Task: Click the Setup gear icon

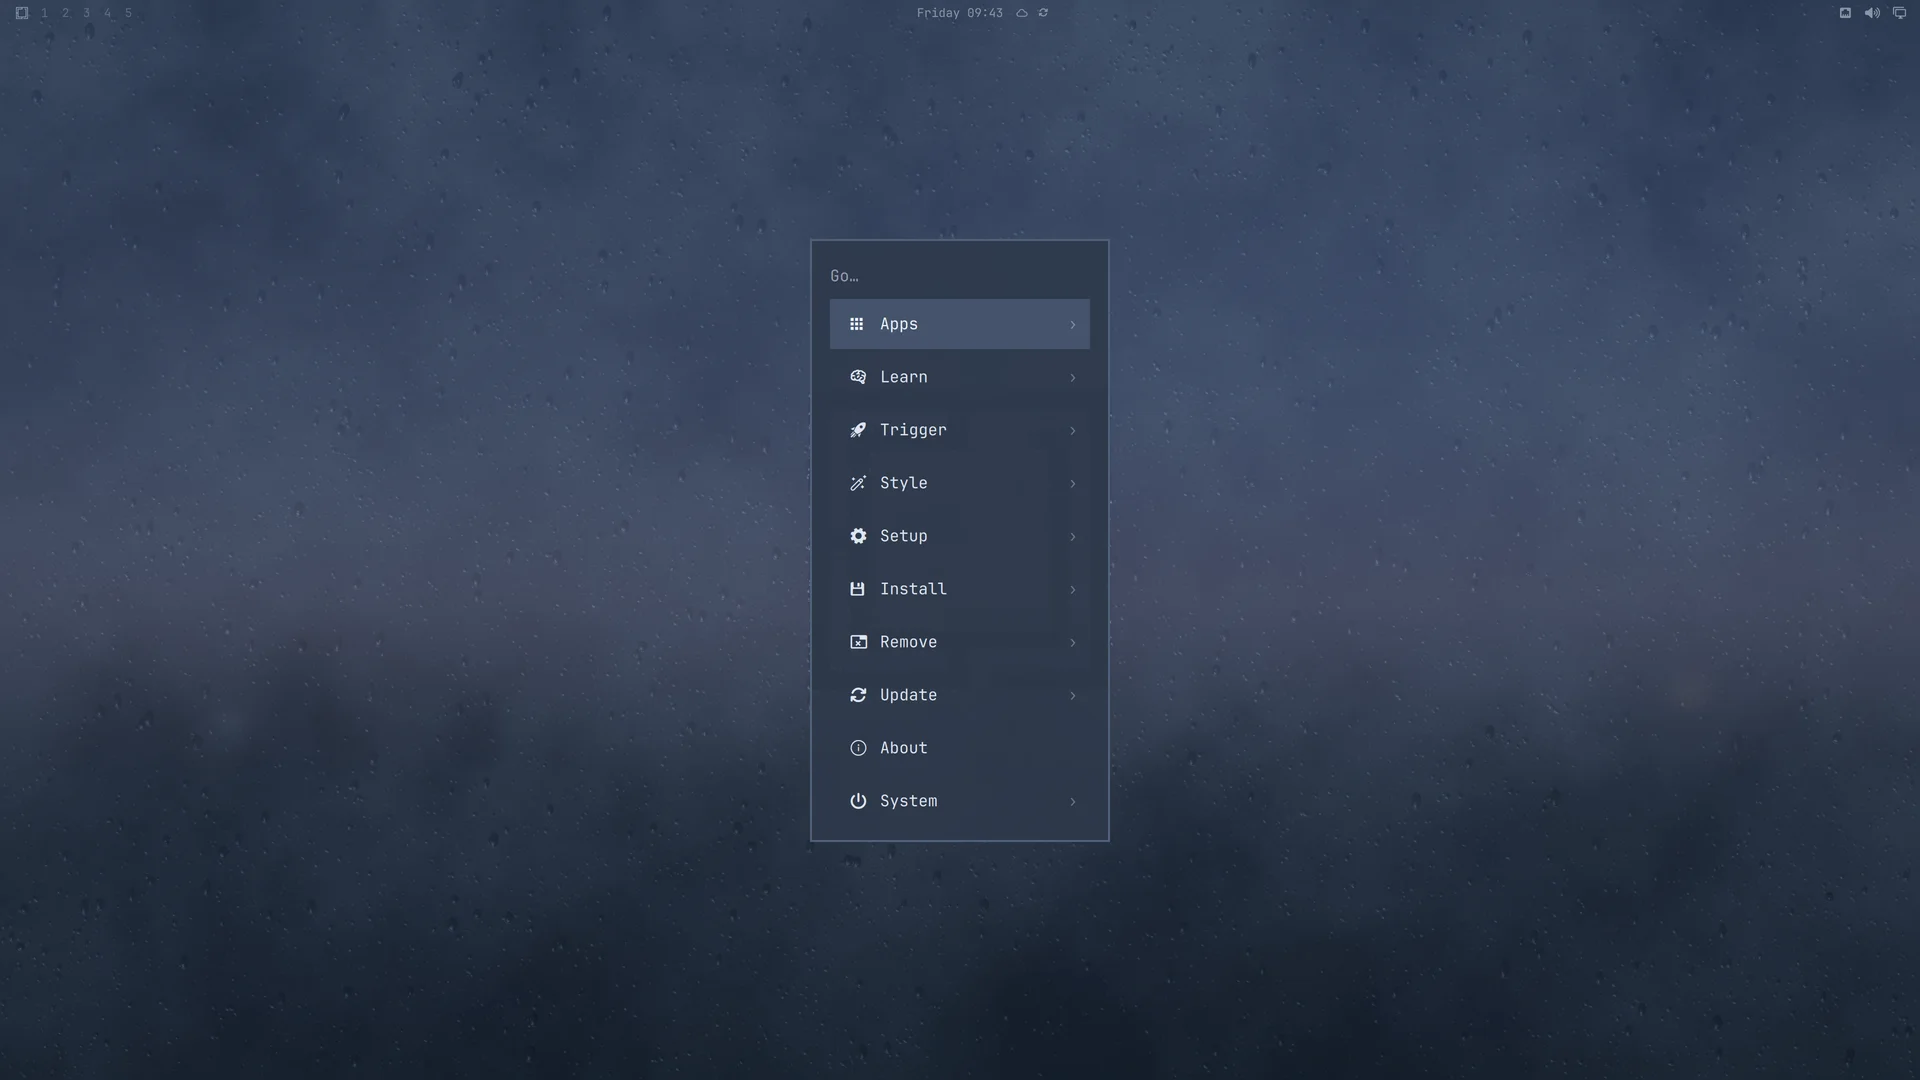Action: coord(858,536)
